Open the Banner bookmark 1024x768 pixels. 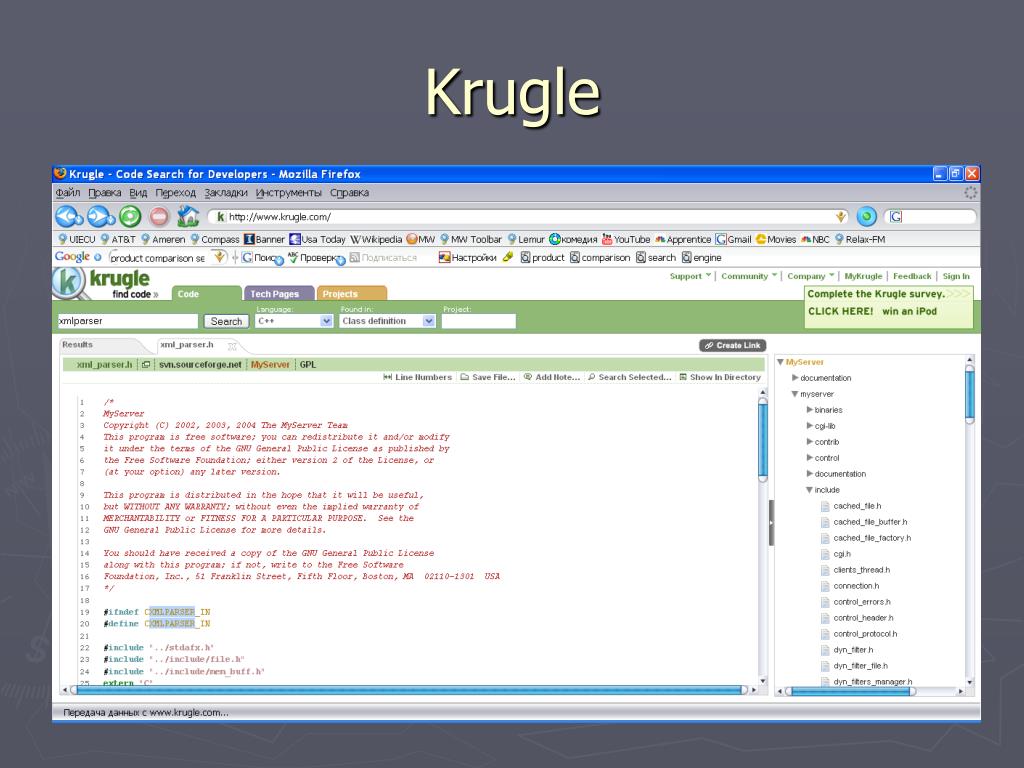(264, 240)
